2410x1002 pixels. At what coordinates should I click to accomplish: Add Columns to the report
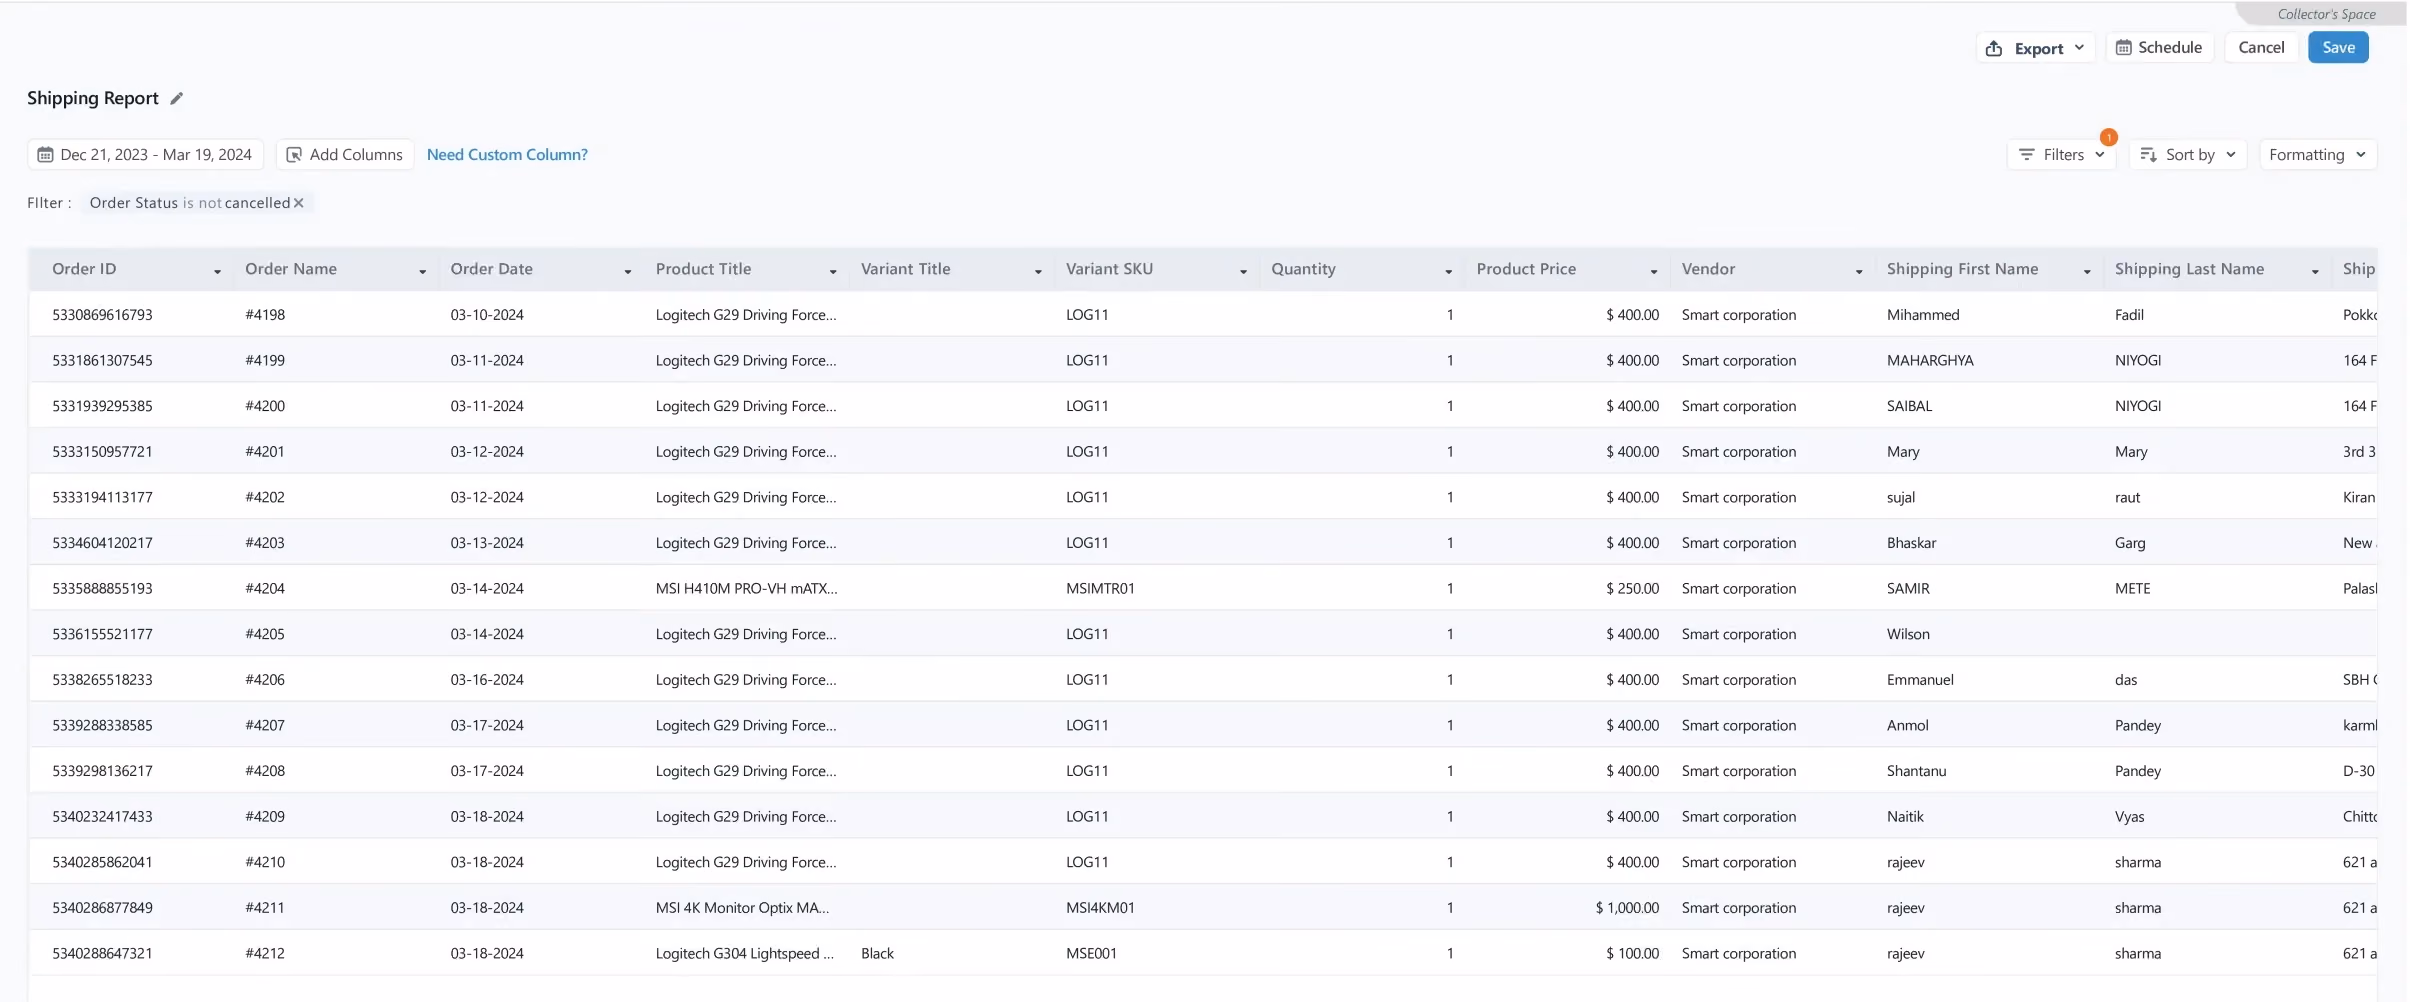click(345, 155)
